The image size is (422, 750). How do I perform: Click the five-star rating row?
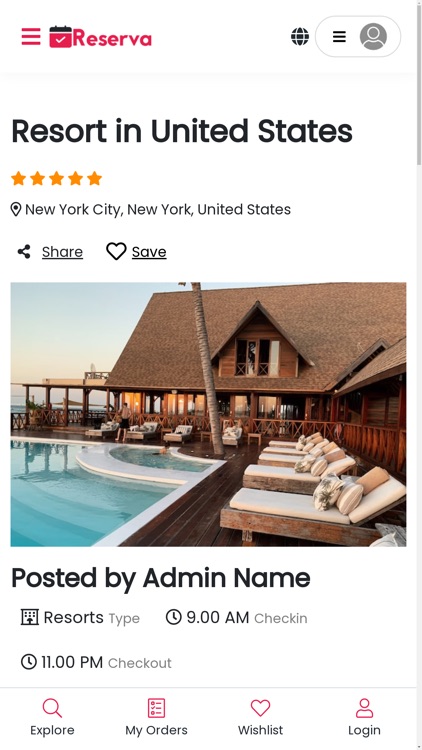[x=56, y=178]
